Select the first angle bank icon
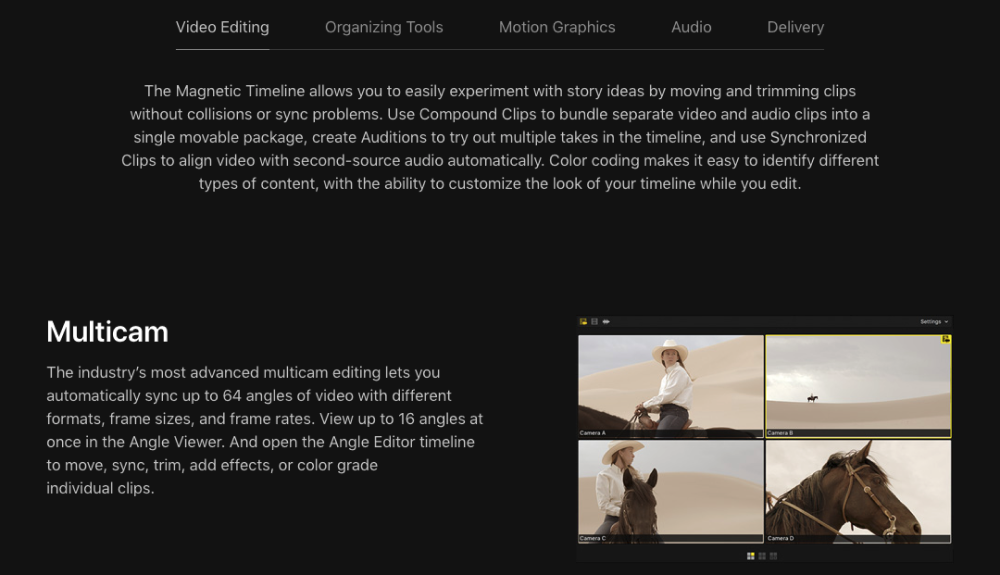 (751, 555)
